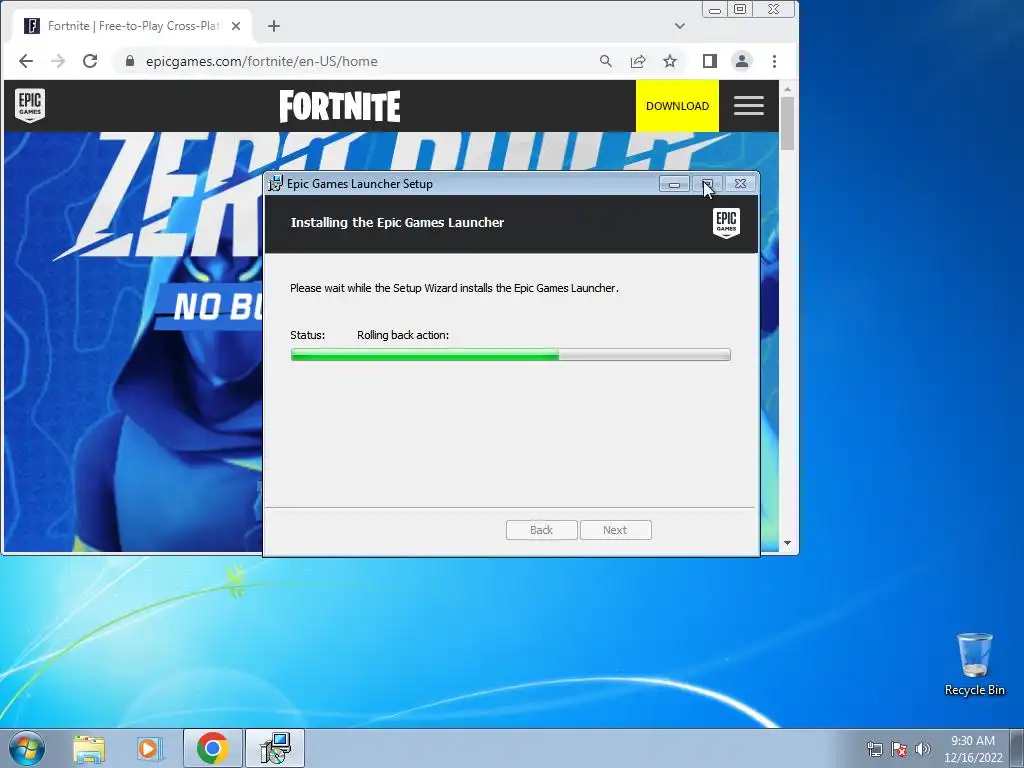Viewport: 1024px width, 768px height.
Task: Click the vertical scrollbar thumb in Chrome
Action: (788, 123)
